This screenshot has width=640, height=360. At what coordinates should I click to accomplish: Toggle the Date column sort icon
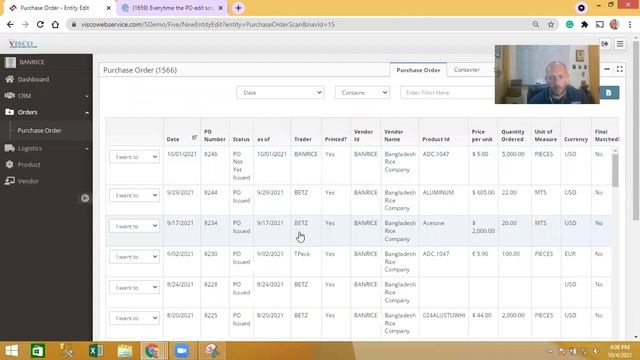[x=194, y=138]
